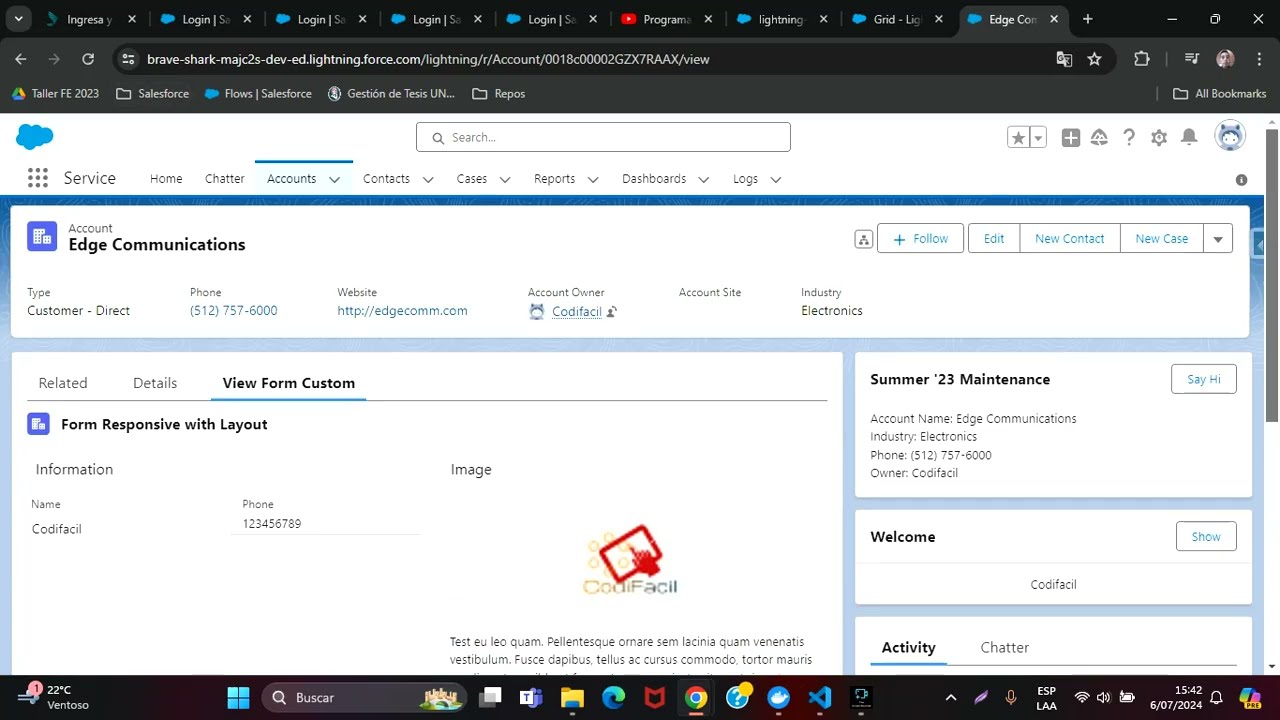Click the Show button in Welcome card
This screenshot has width=1280, height=720.
coord(1206,537)
